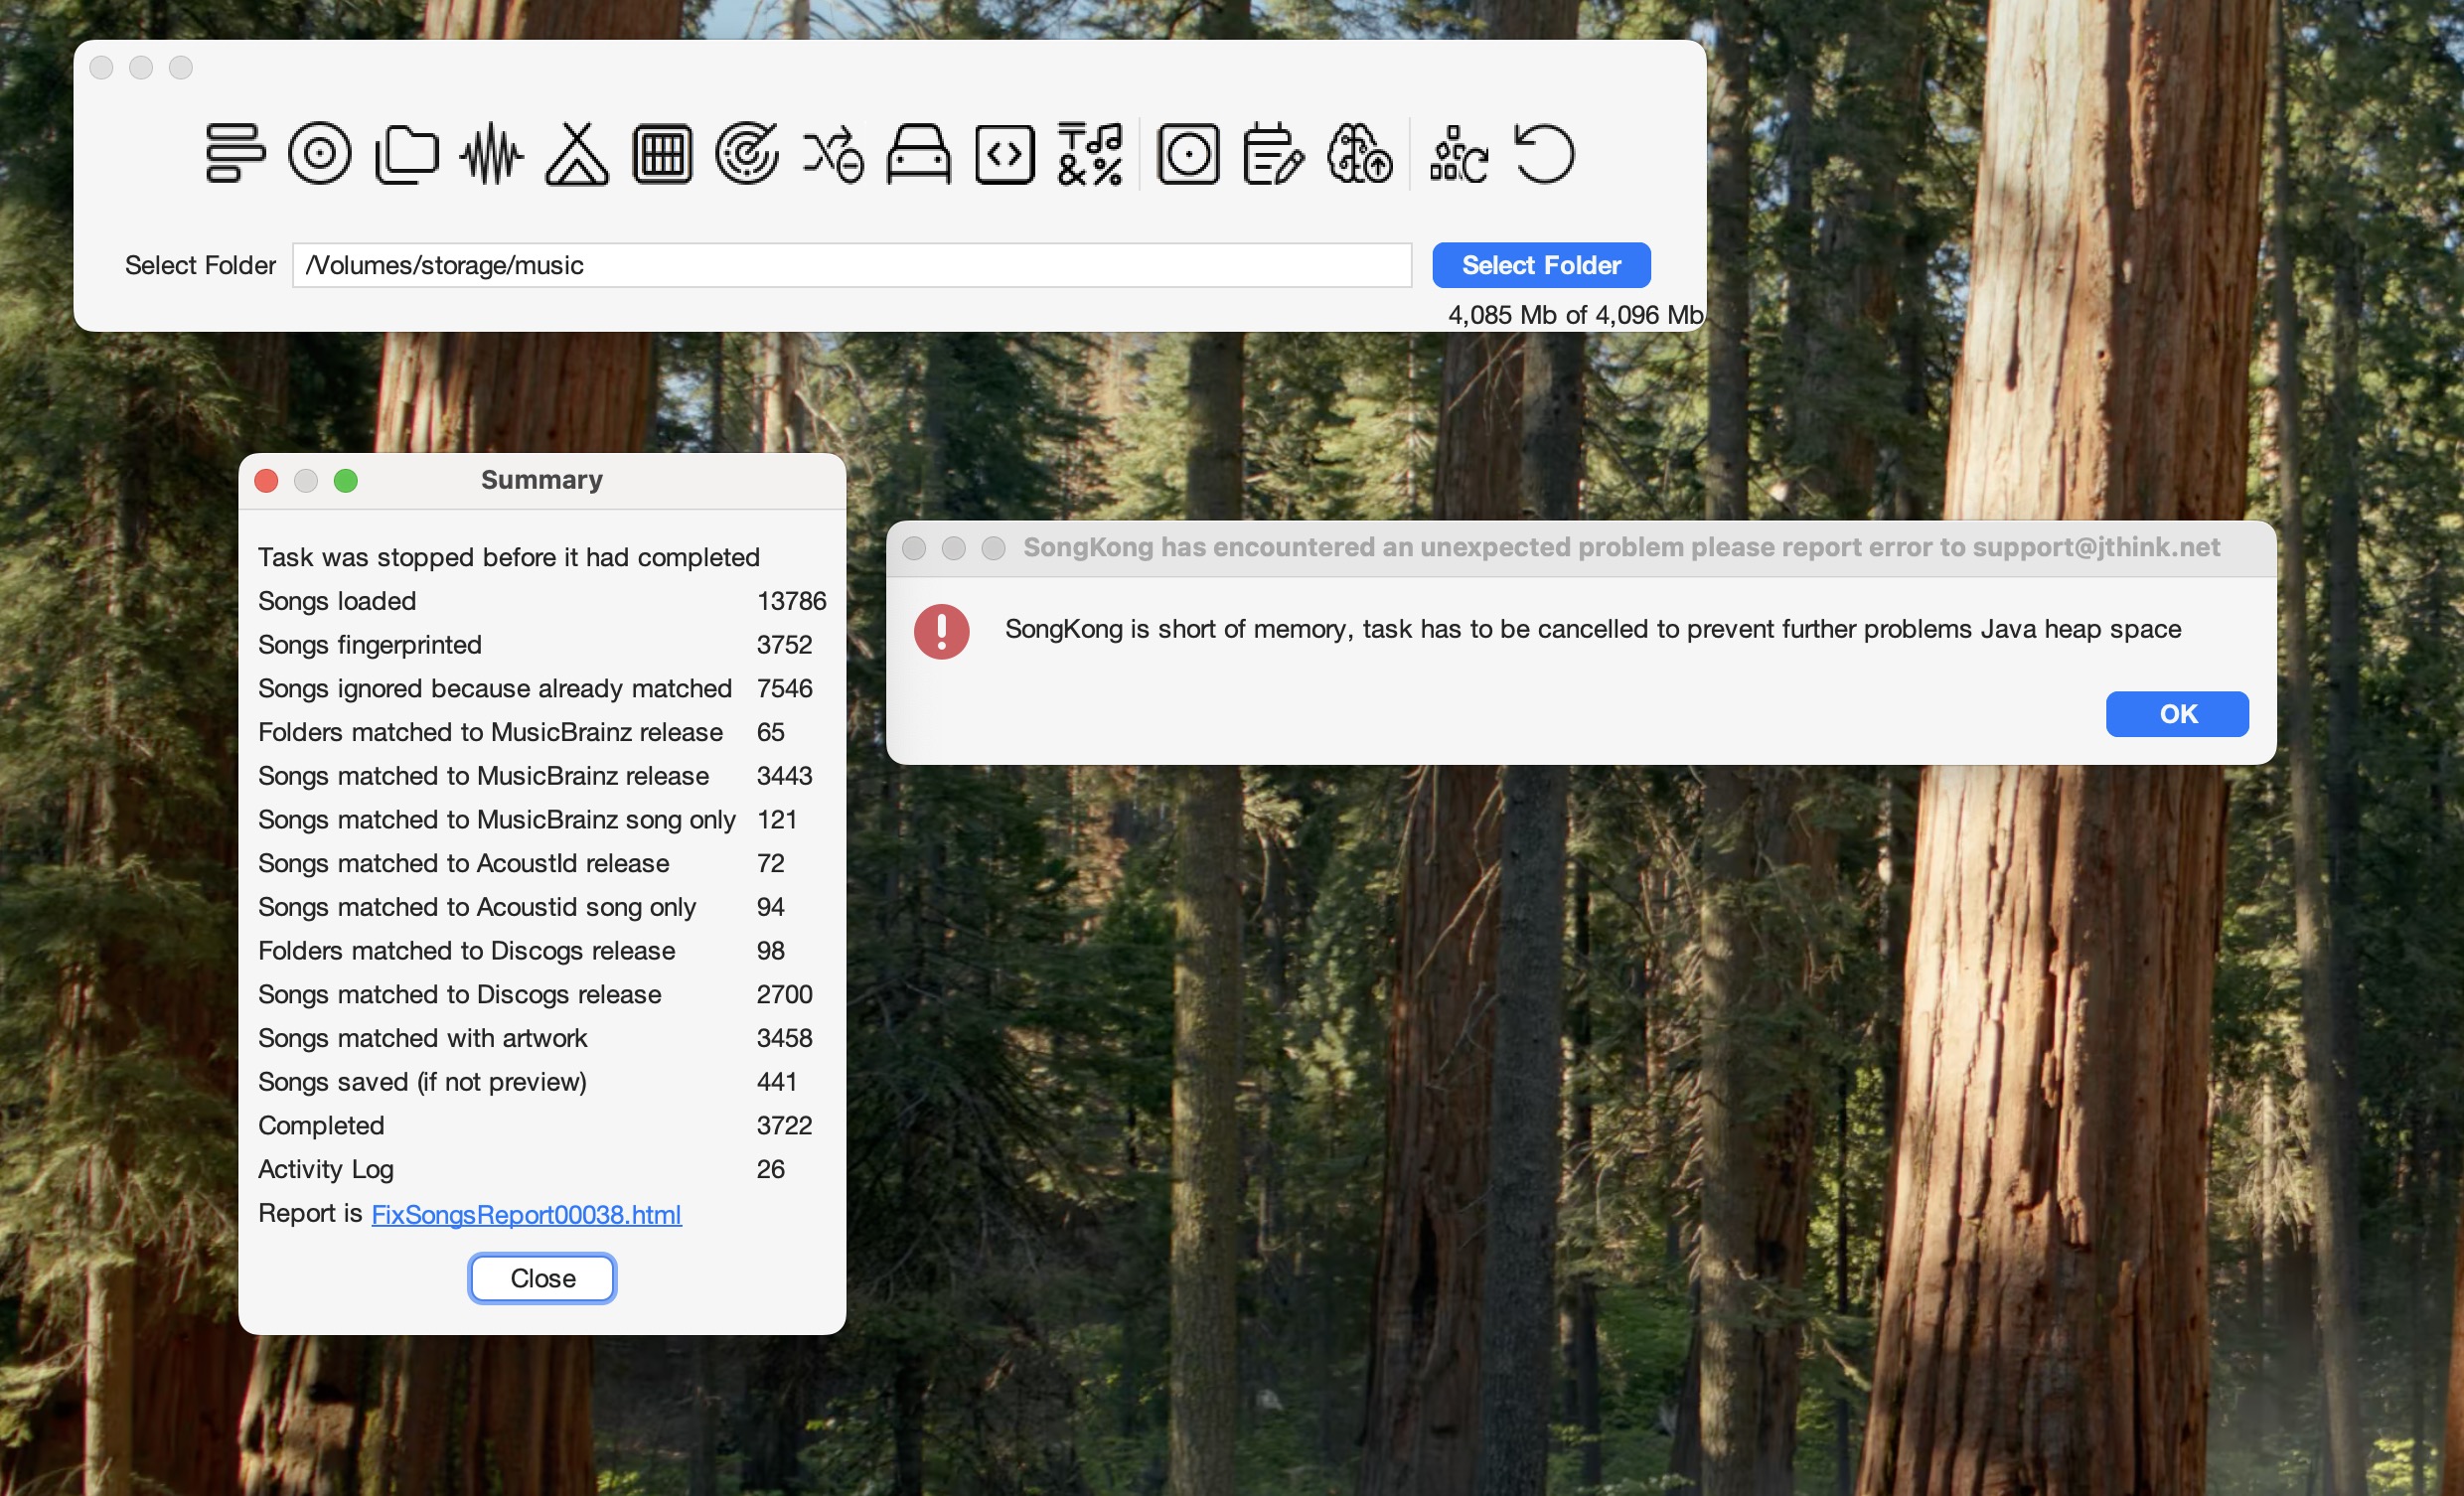
Task: Click the 'Activity Log' row label
Action: coord(326,1170)
